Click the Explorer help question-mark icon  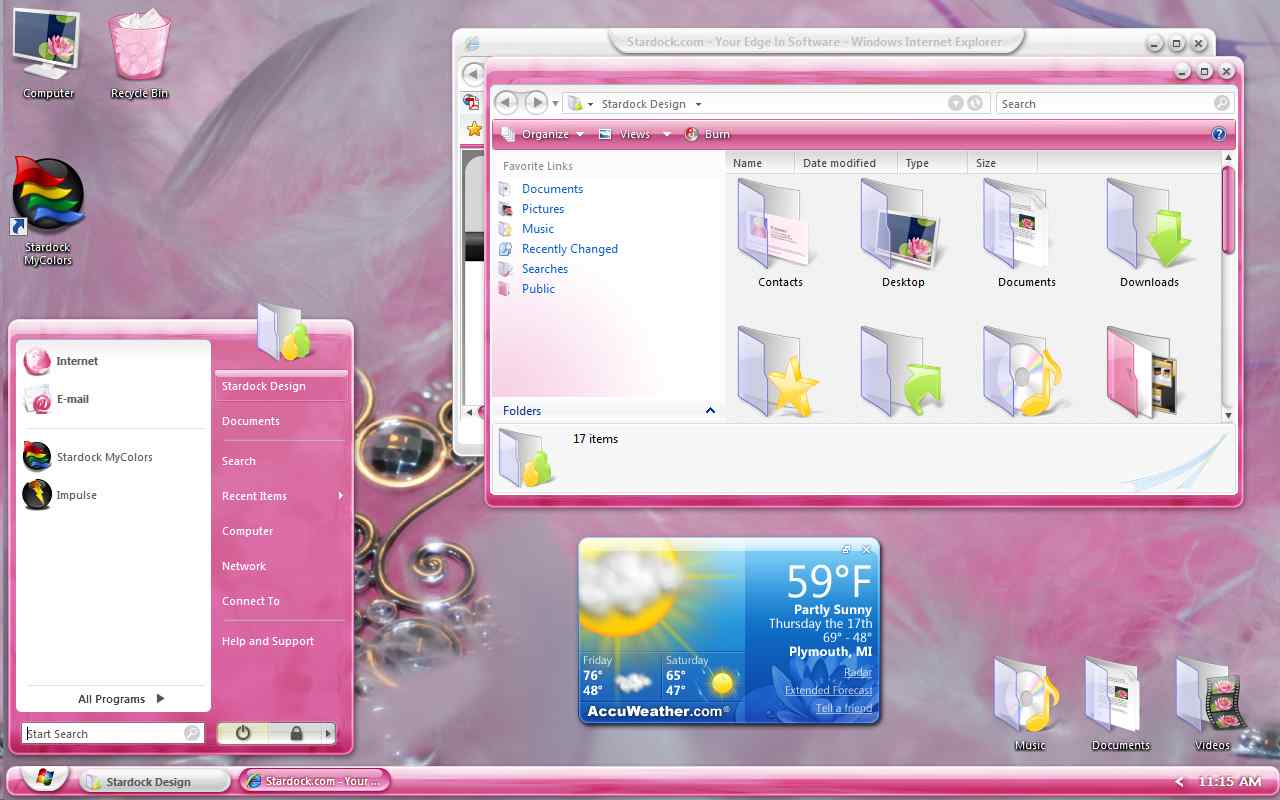click(1218, 134)
